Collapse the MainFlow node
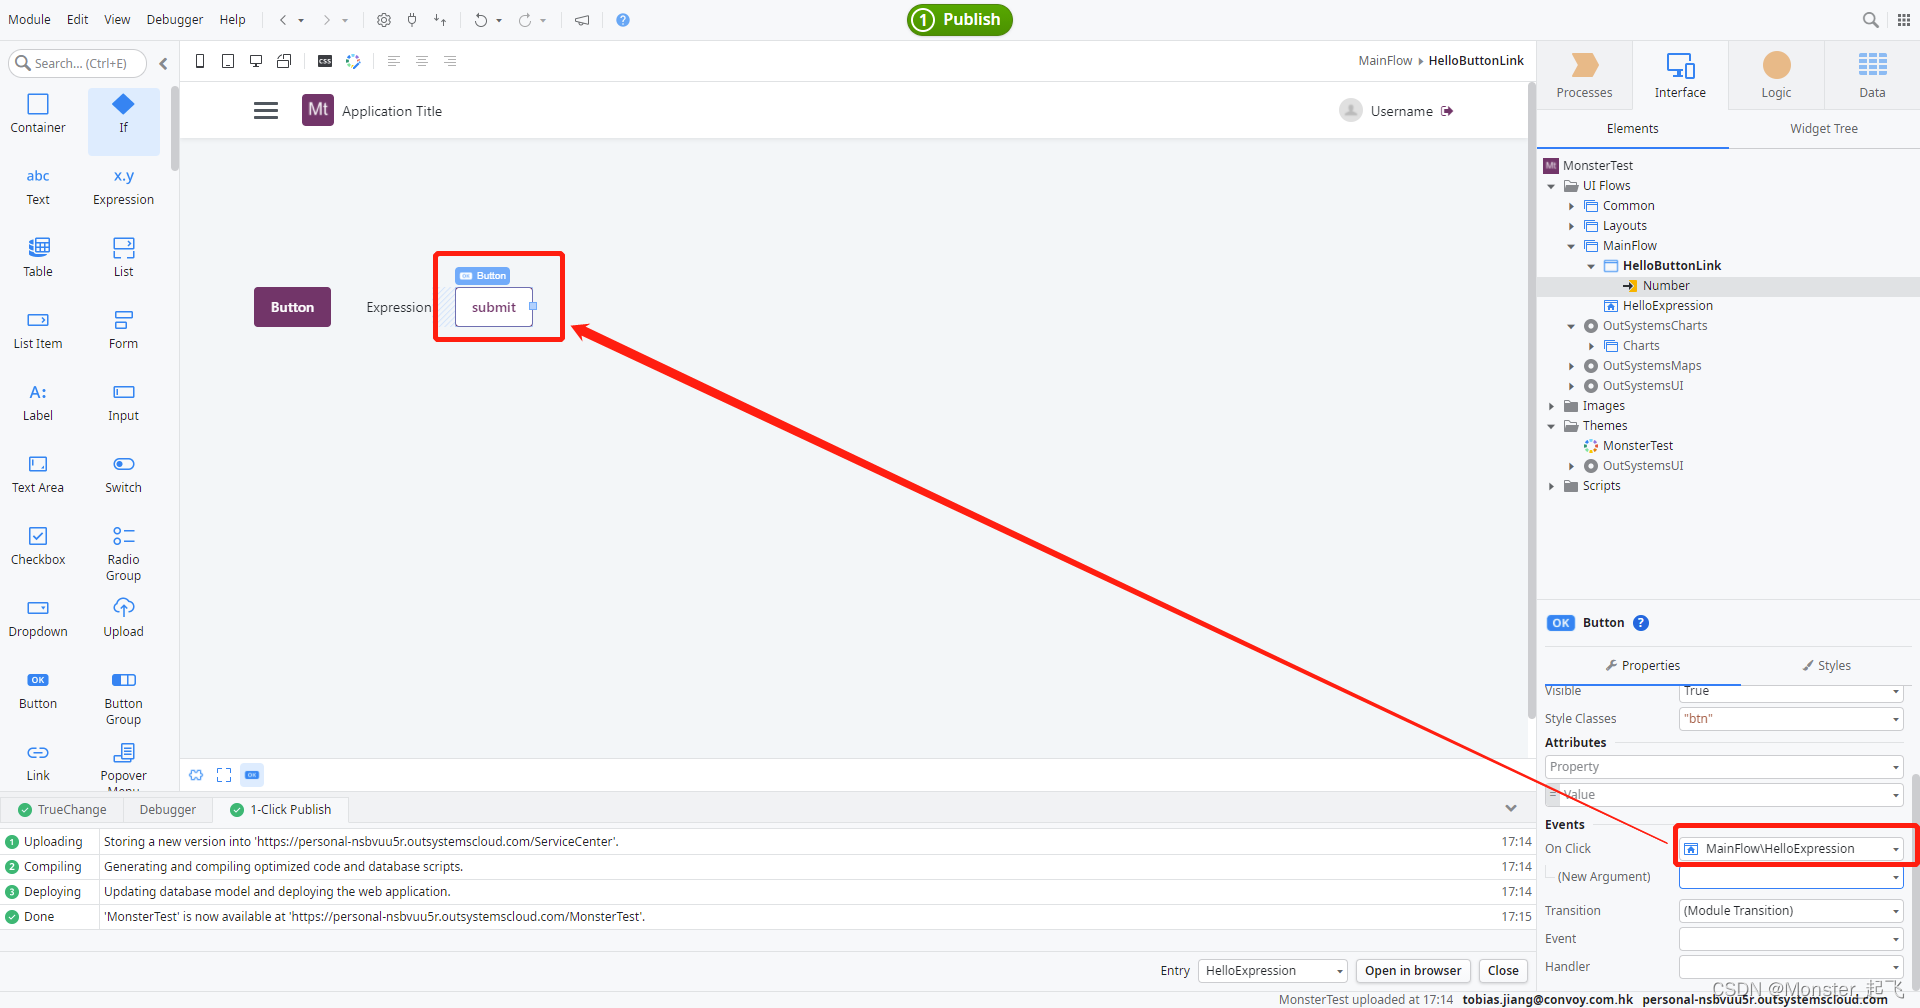Viewport: 1920px width, 1008px height. click(1571, 246)
